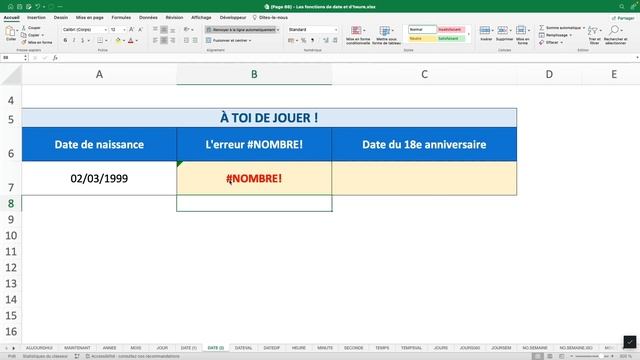Click the comma thousands separator icon
Viewport: 640px width, 360px height.
click(x=313, y=40)
